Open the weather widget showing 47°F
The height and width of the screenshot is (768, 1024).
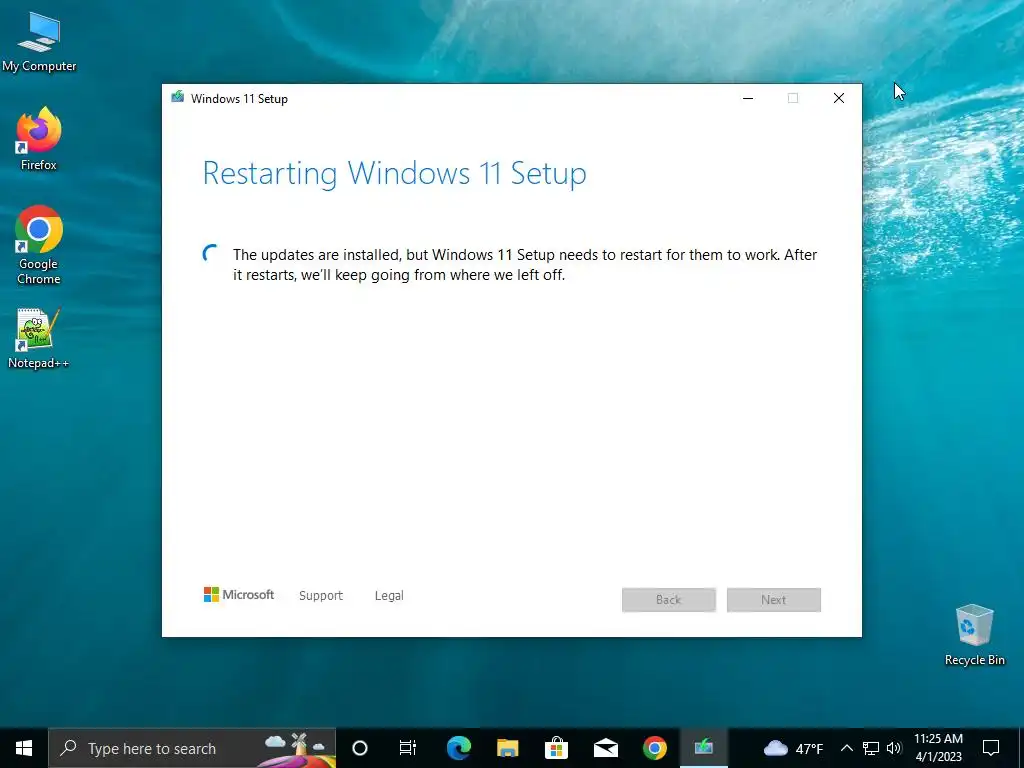pyautogui.click(x=793, y=748)
